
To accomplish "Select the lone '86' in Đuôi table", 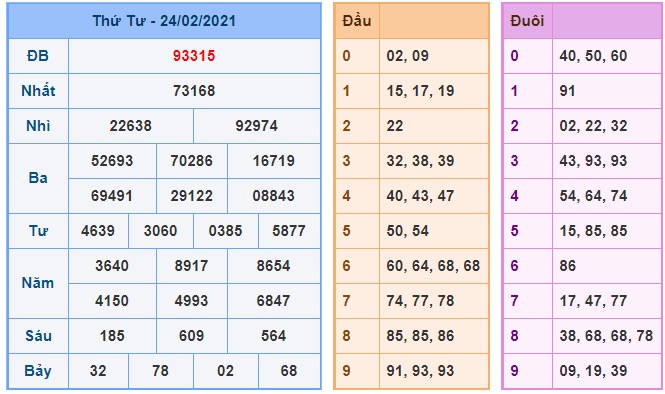I will pyautogui.click(x=568, y=265).
